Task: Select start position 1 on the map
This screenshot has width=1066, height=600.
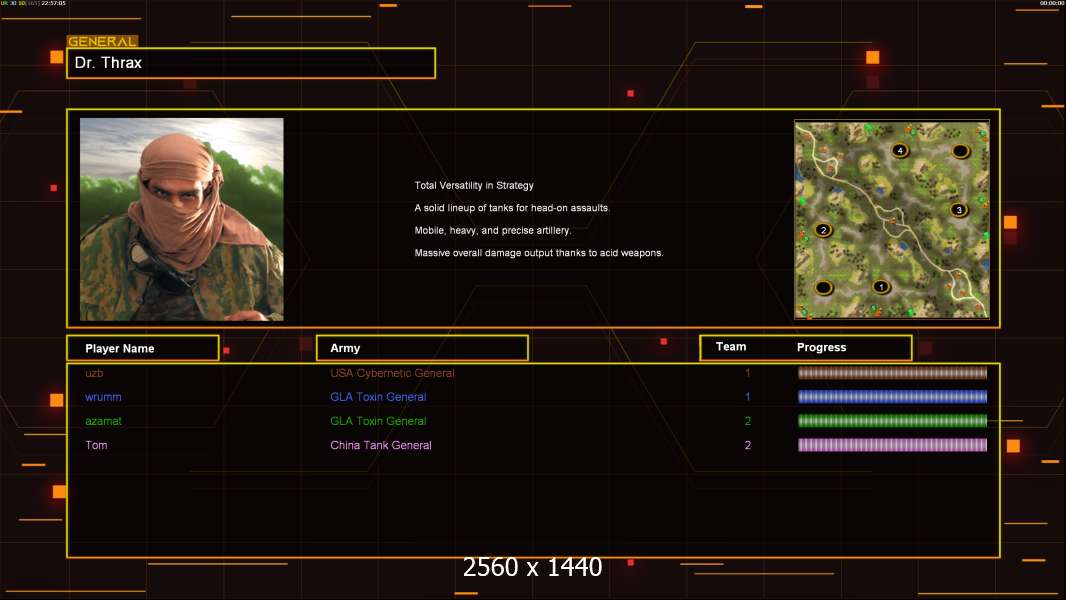Action: point(881,287)
